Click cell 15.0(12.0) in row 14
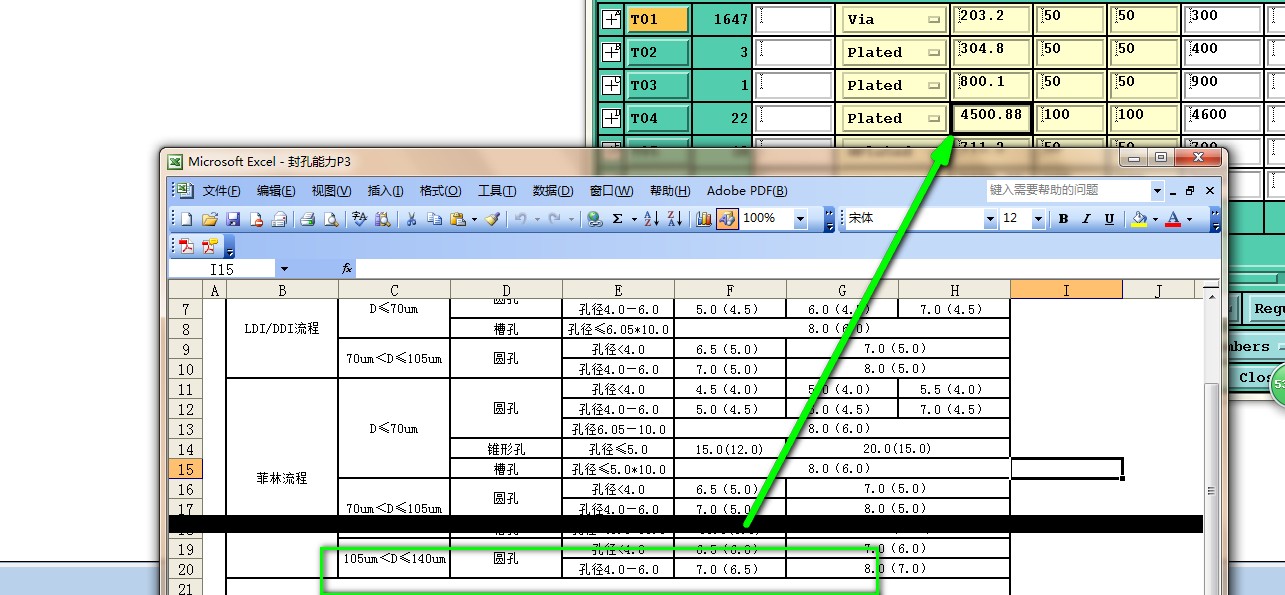Viewport: 1285px width, 595px height. click(730, 448)
